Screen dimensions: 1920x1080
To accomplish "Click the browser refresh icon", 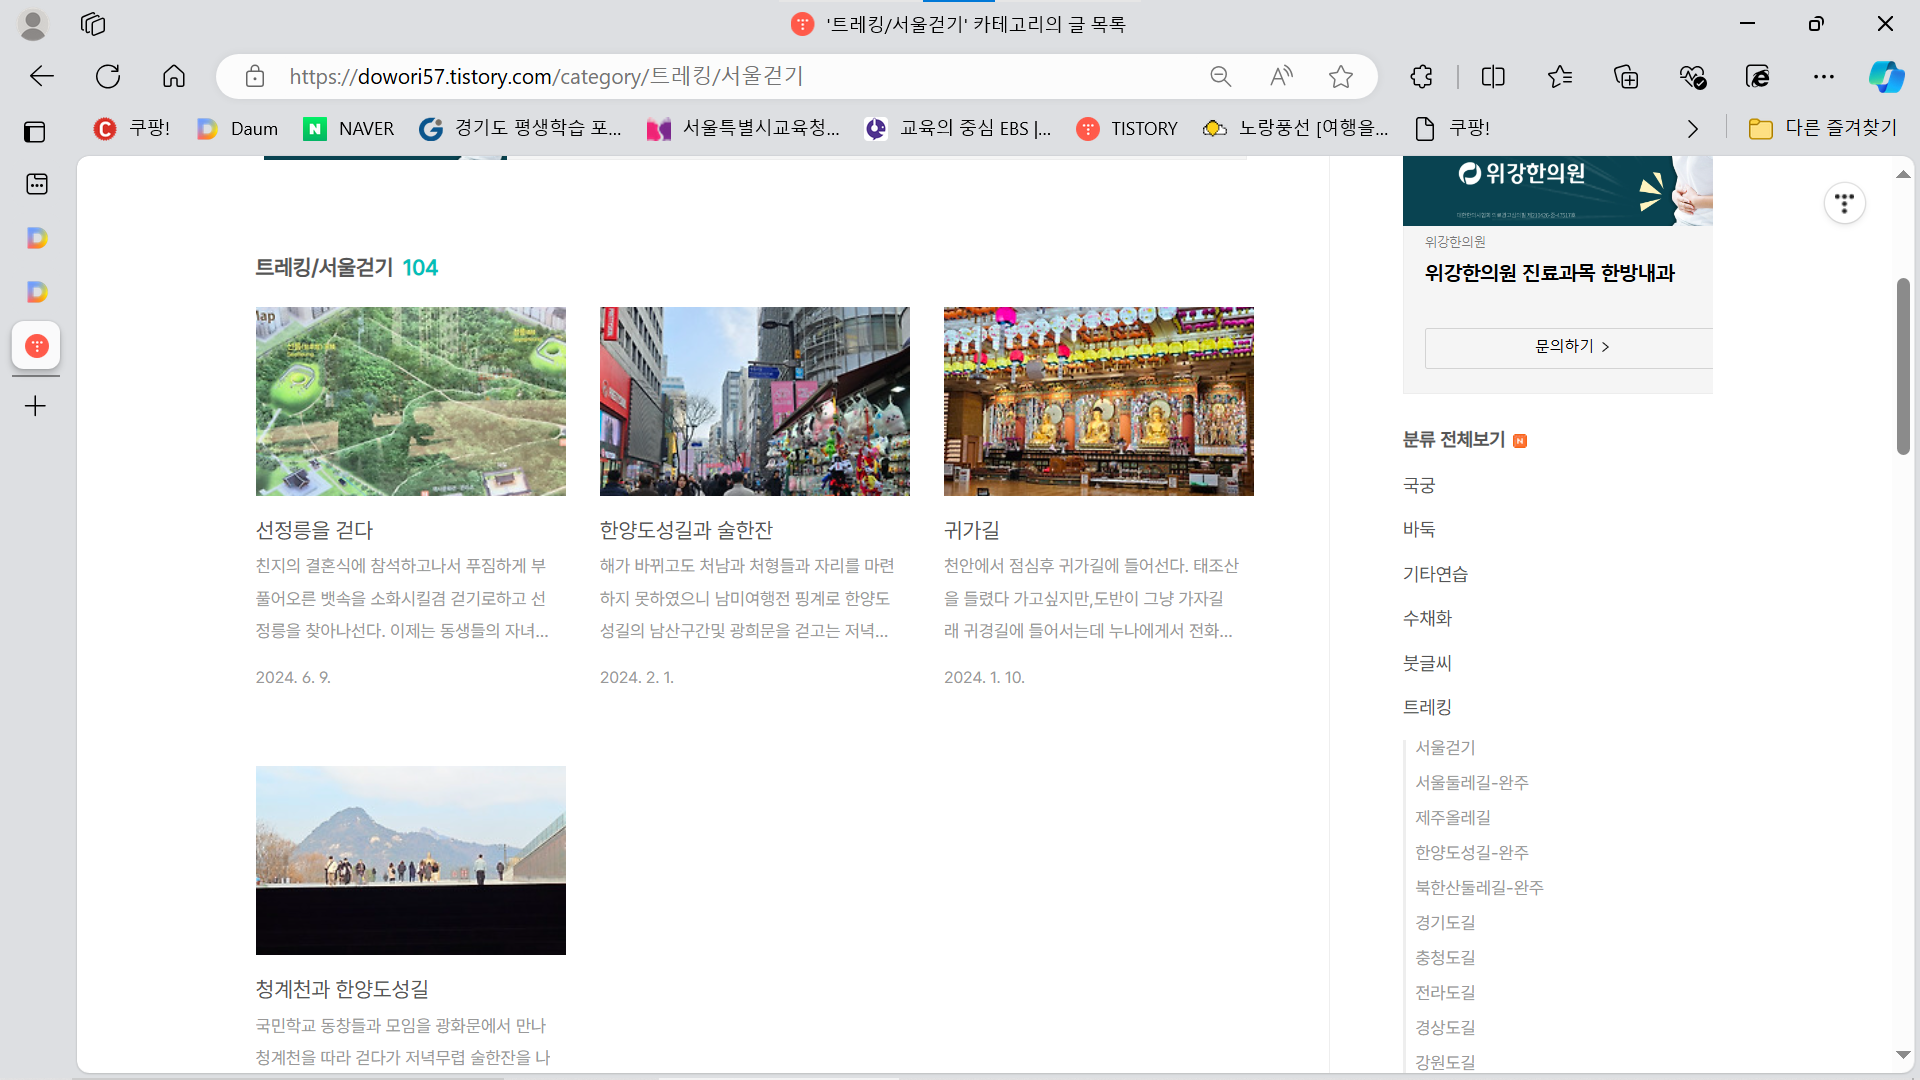I will click(108, 76).
